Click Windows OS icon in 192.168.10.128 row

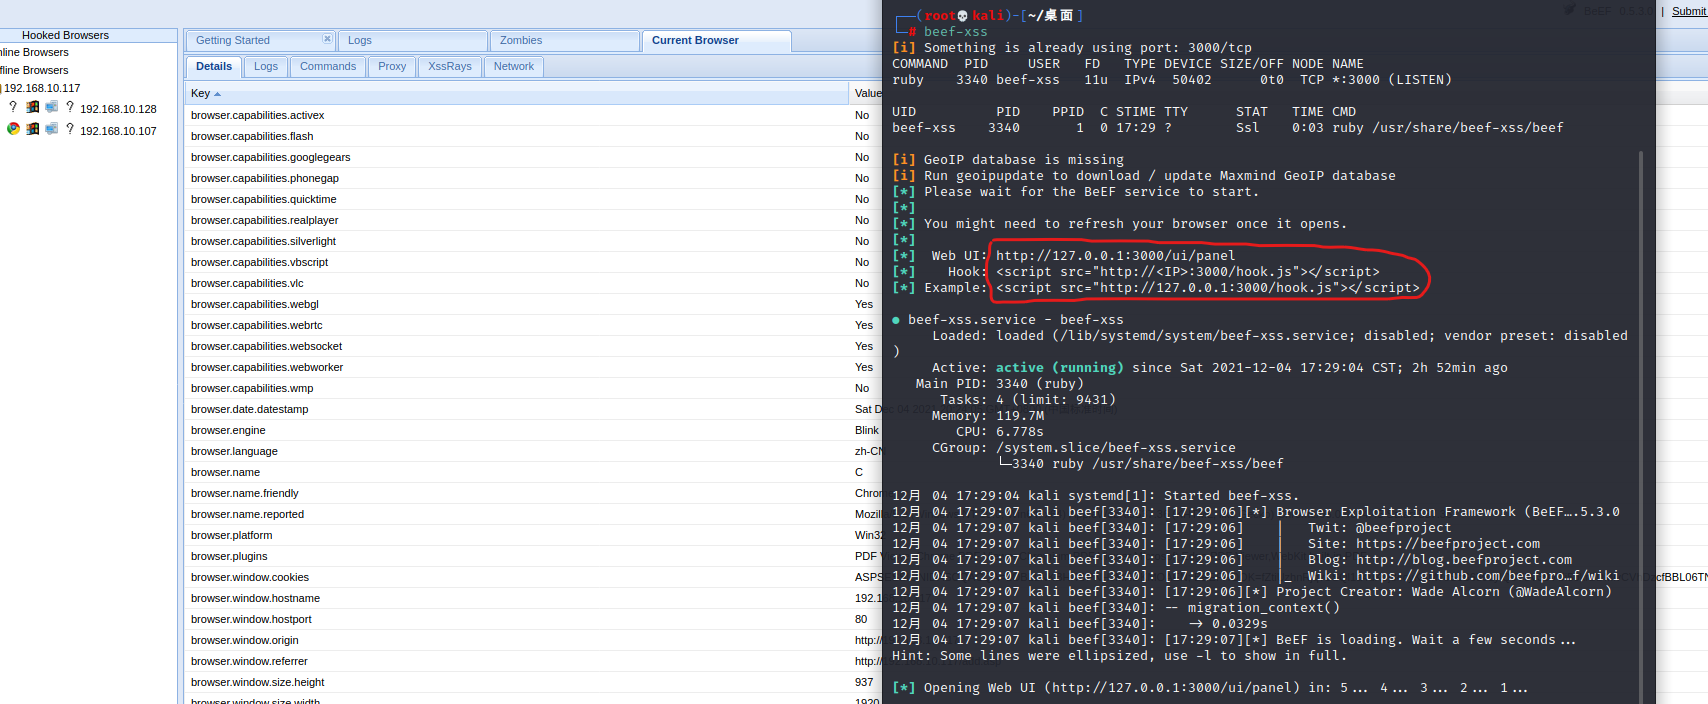pyautogui.click(x=33, y=107)
